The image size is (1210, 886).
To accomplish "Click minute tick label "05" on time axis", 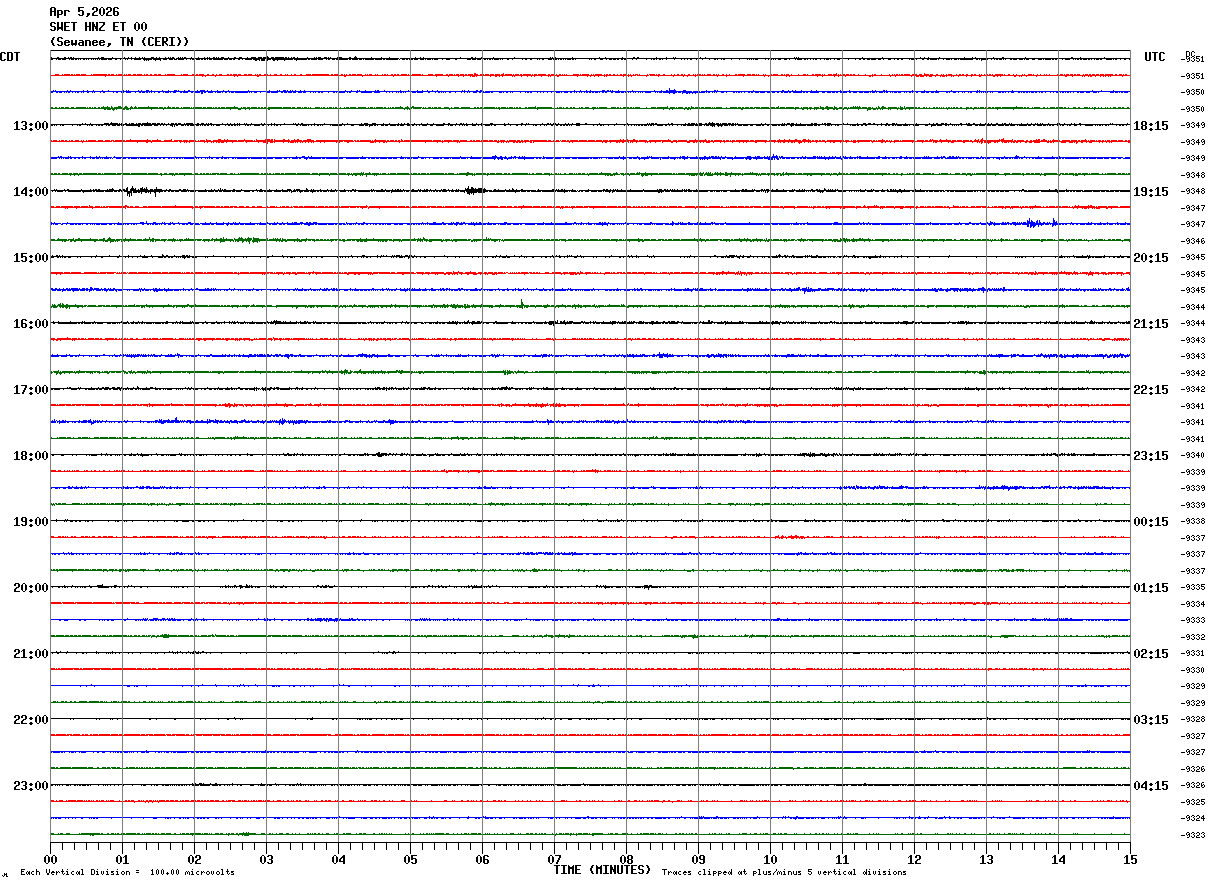I will 410,859.
